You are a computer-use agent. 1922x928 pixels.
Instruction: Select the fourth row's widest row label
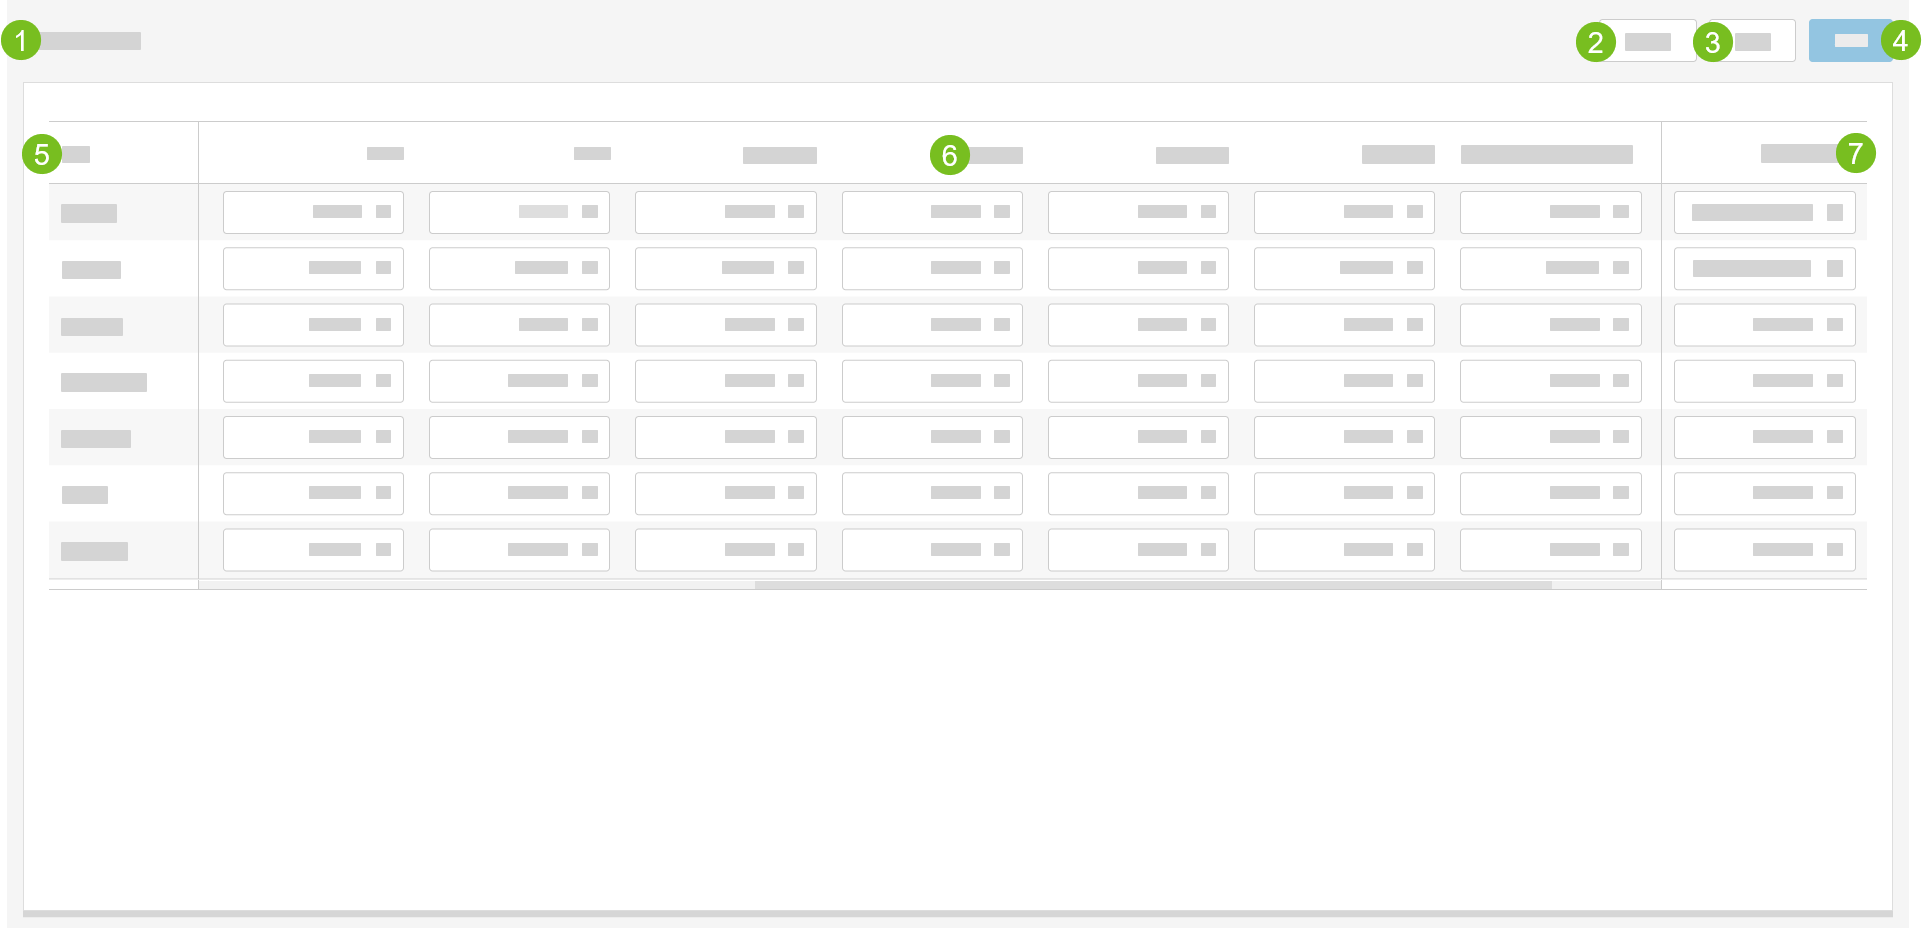104,382
